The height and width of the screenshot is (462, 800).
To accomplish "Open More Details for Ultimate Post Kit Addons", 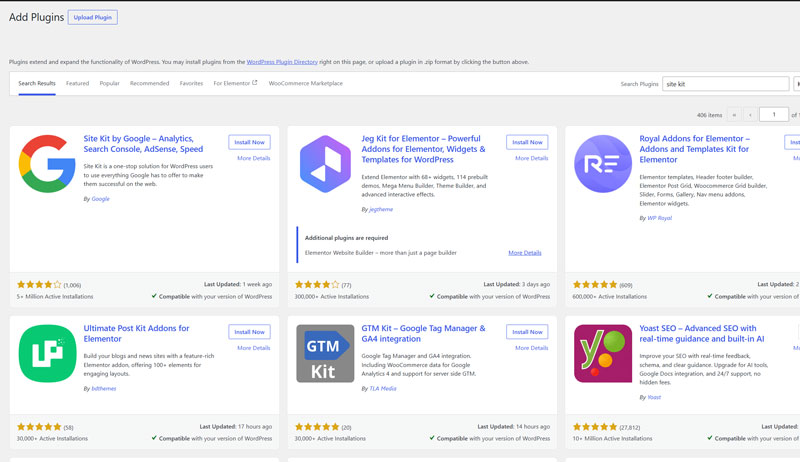I will click(254, 348).
